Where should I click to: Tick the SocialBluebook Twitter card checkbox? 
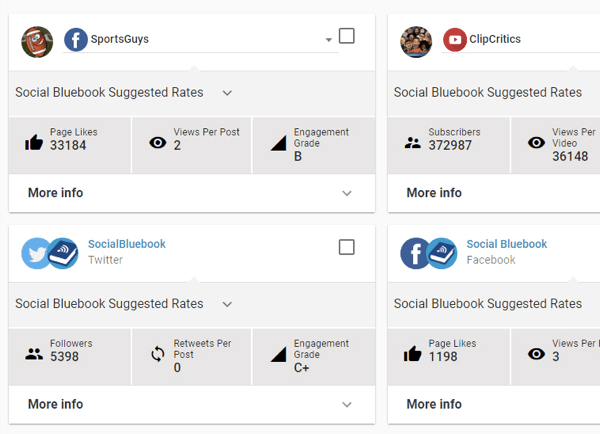pos(347,247)
